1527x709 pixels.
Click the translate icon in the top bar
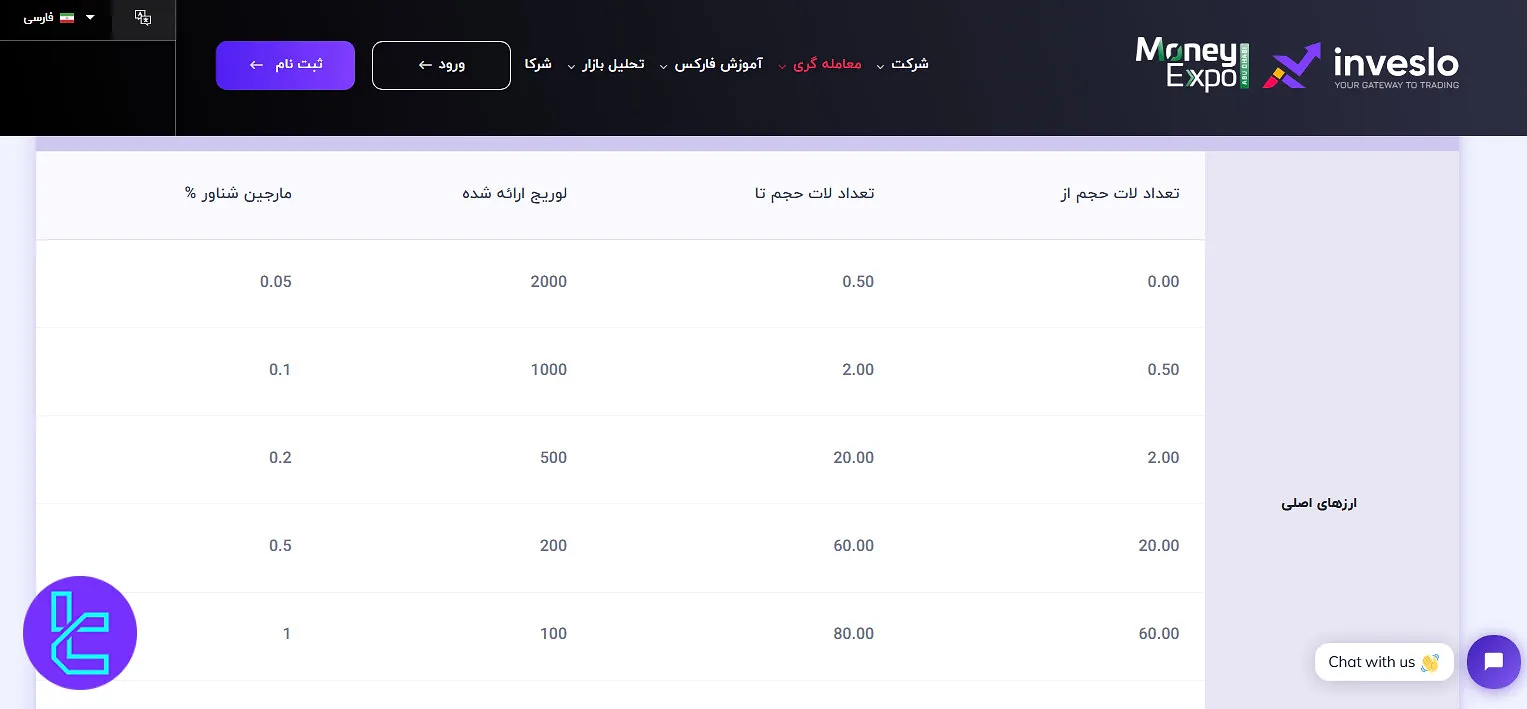(x=143, y=18)
